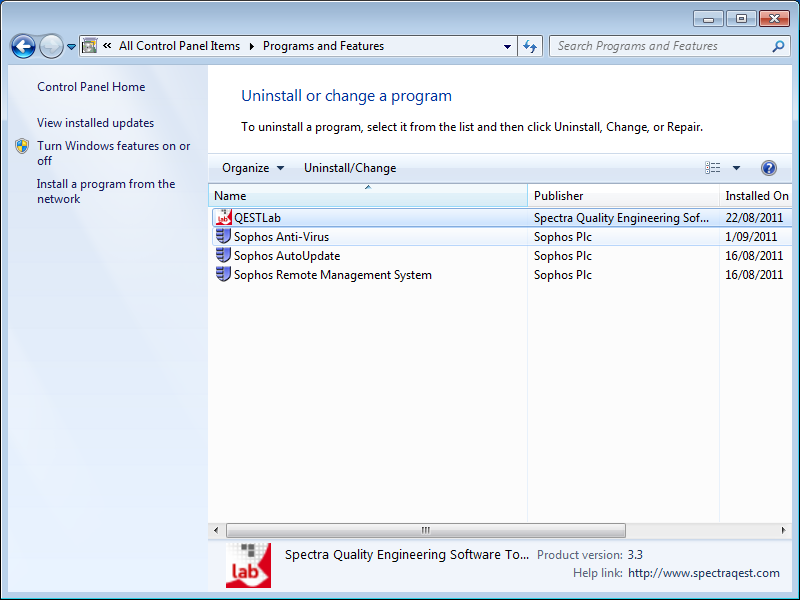
Task: Click the change view icon
Action: tap(712, 168)
